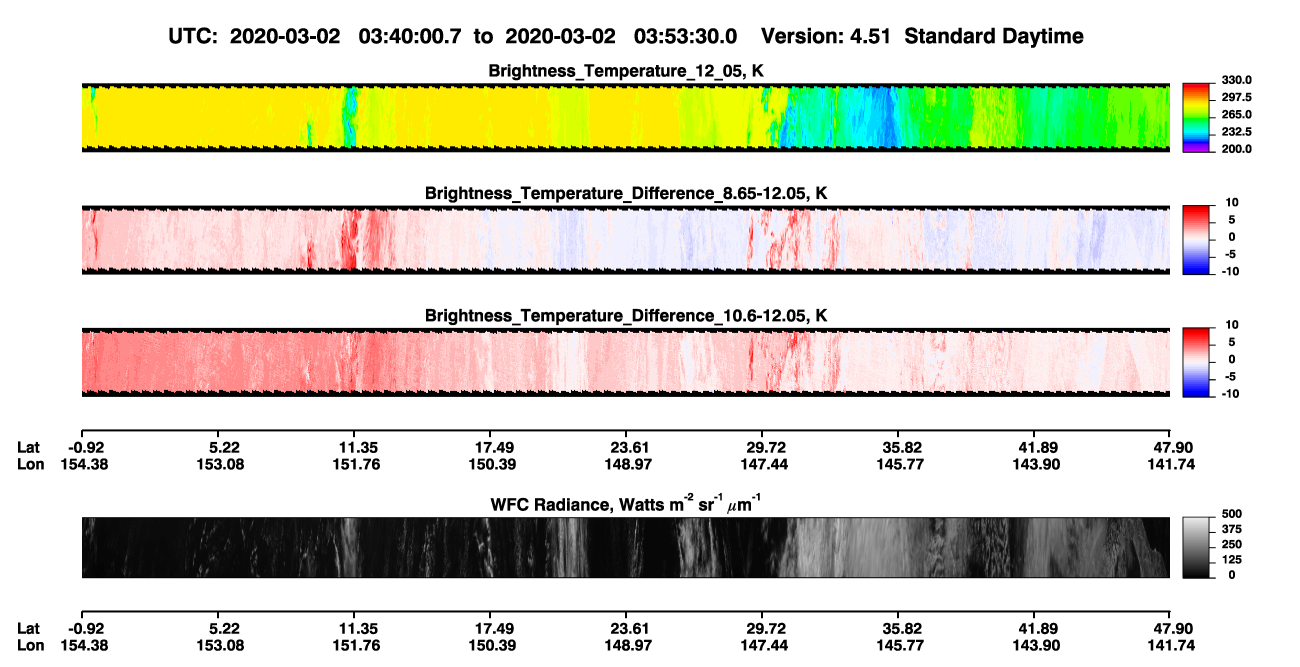Click the 'Lon' row label above the WFC title
This screenshot has height=667, width=1300.
(30, 464)
